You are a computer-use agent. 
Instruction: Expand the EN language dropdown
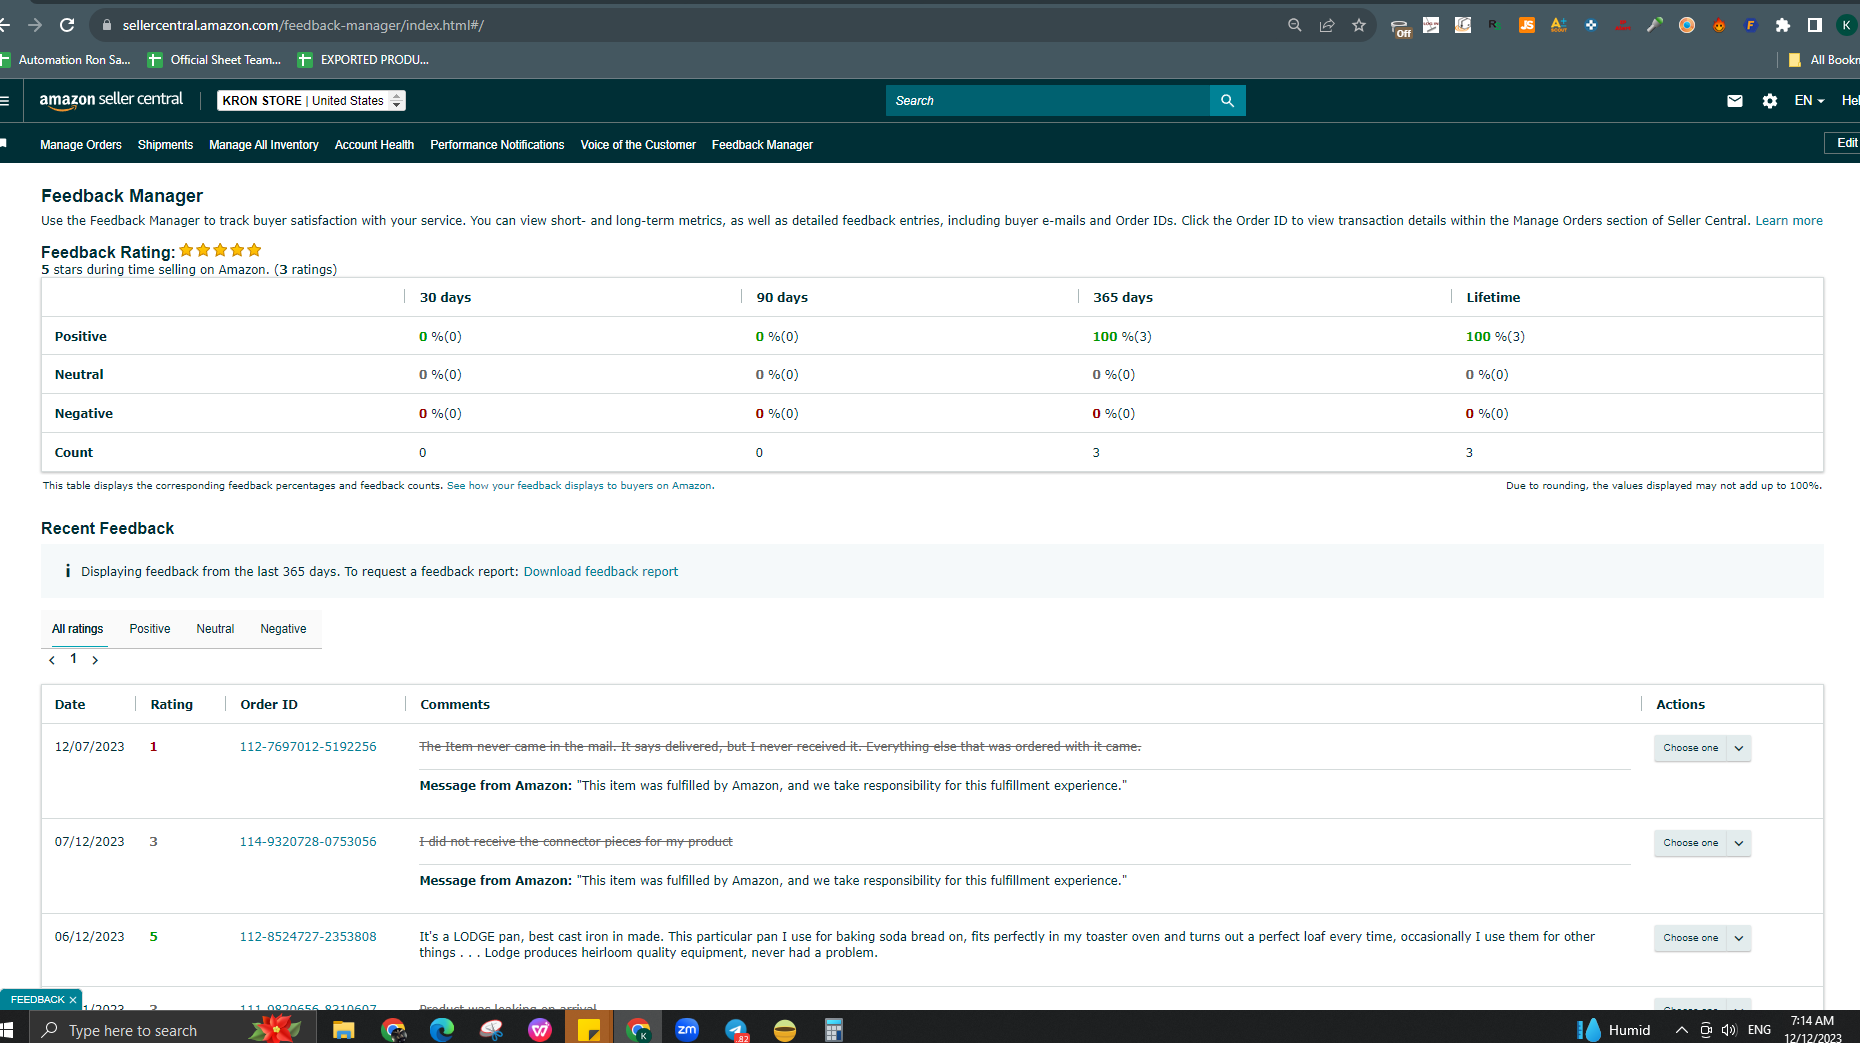1810,101
